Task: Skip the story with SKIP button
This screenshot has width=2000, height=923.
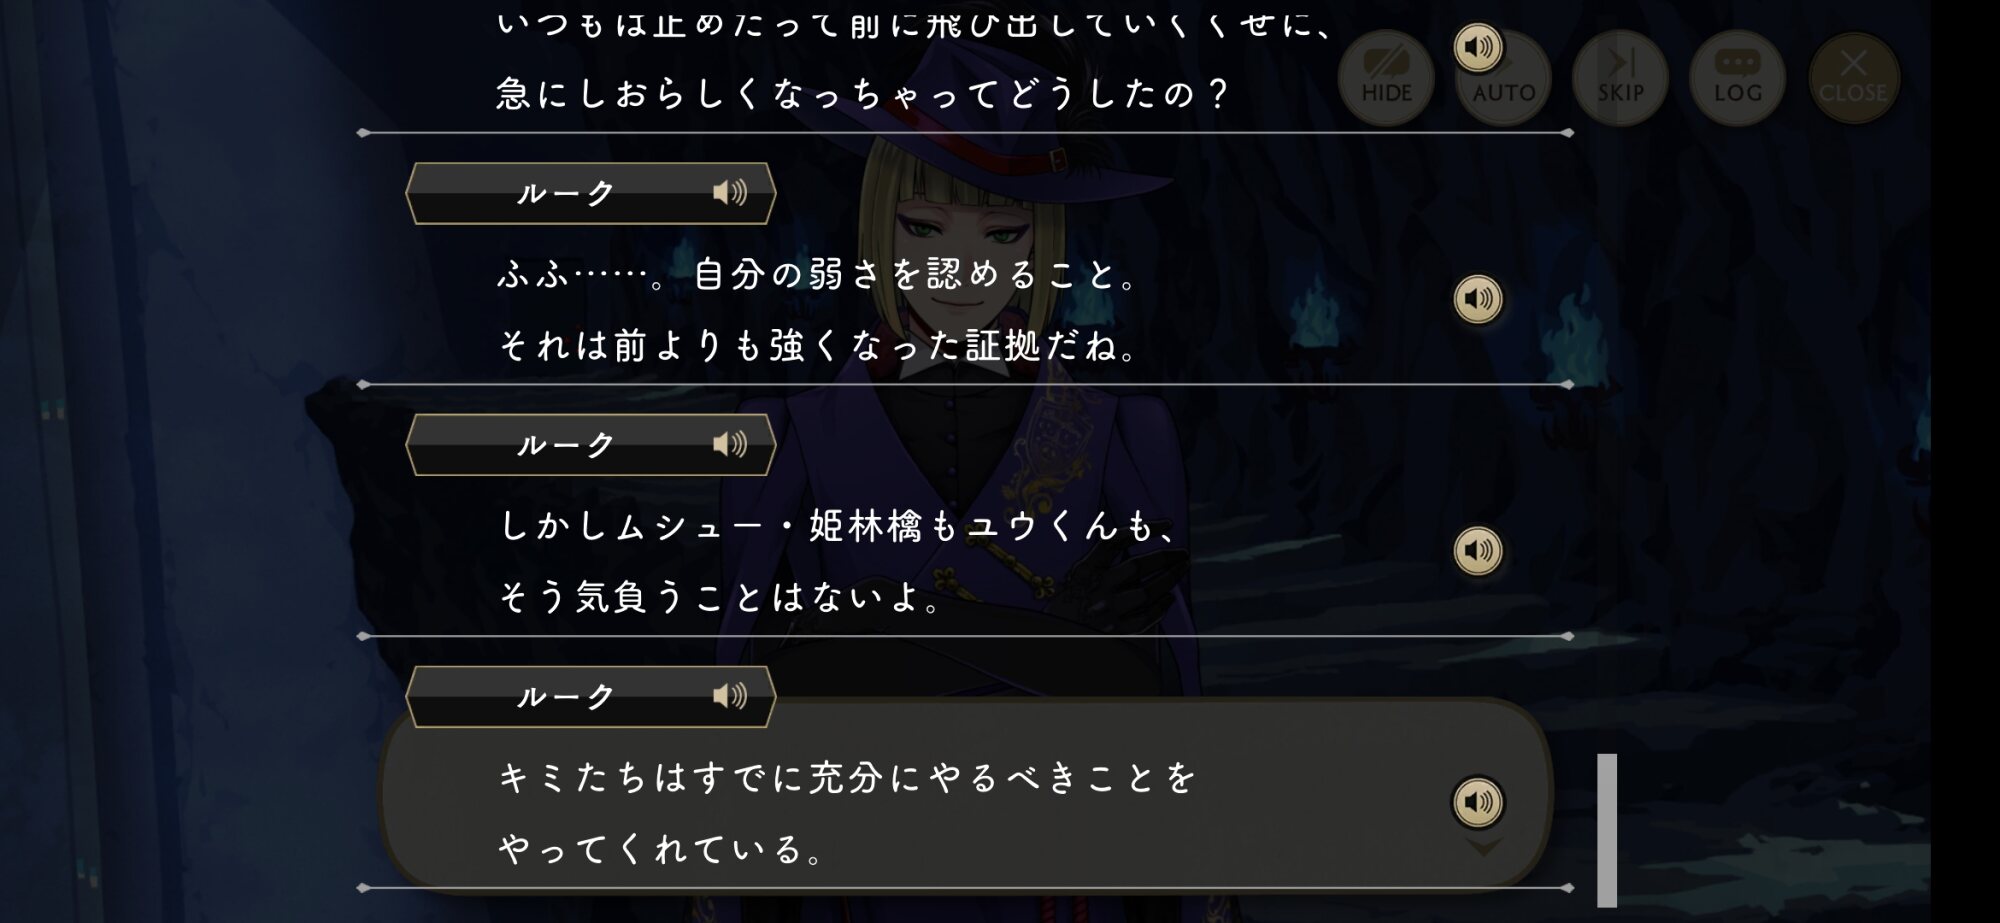Action: coord(1620,78)
